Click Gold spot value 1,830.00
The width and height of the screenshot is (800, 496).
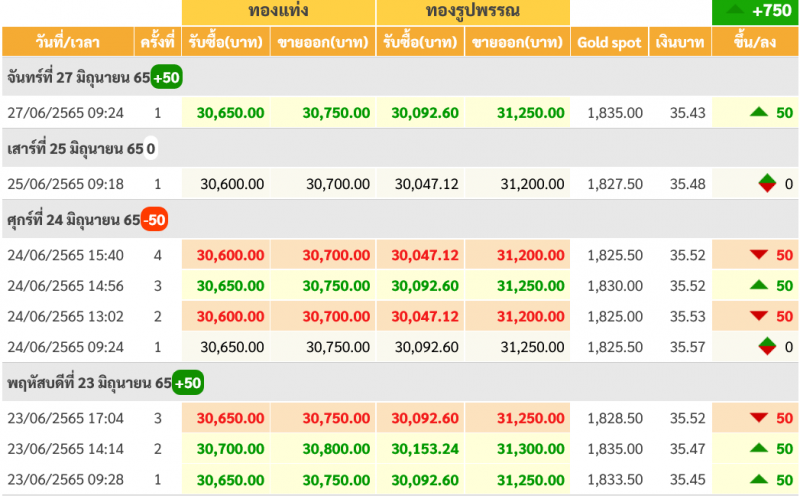615,286
